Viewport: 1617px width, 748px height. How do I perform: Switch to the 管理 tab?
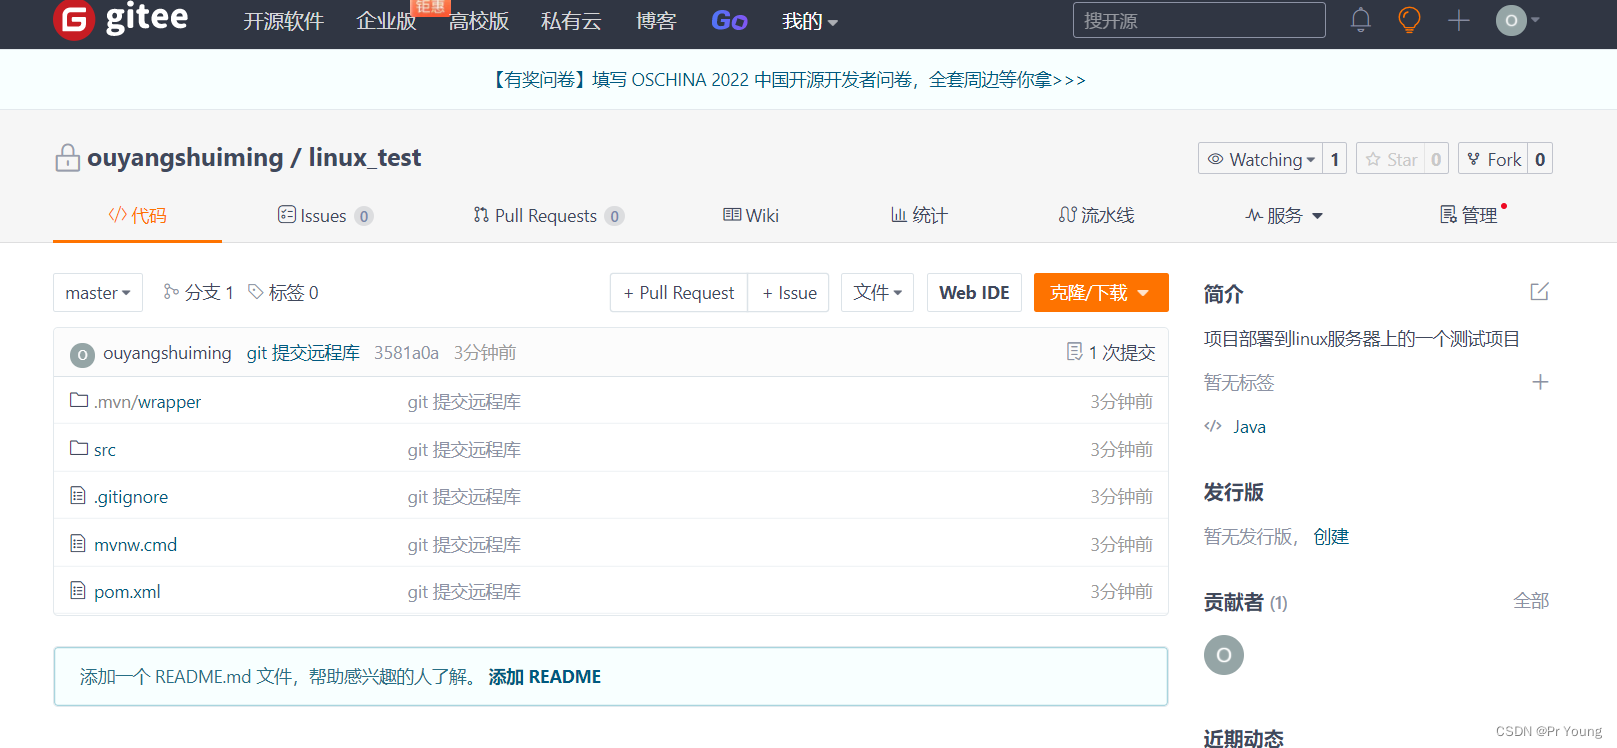[1469, 216]
